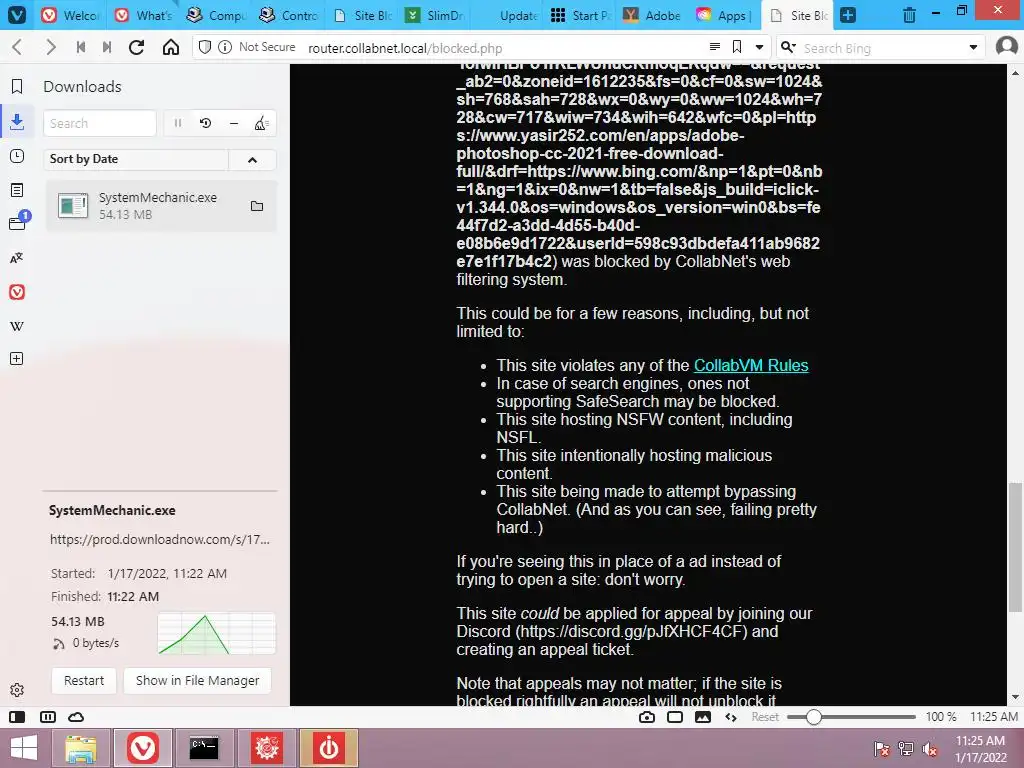Go back to the previous page
Screen dimensions: 1024x768
[18, 47]
